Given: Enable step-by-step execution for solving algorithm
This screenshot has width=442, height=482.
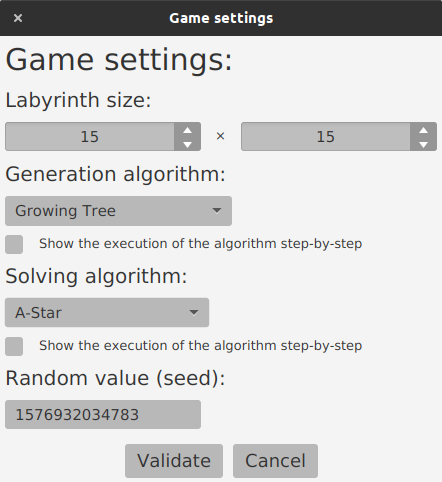Looking at the screenshot, I should click(14, 346).
